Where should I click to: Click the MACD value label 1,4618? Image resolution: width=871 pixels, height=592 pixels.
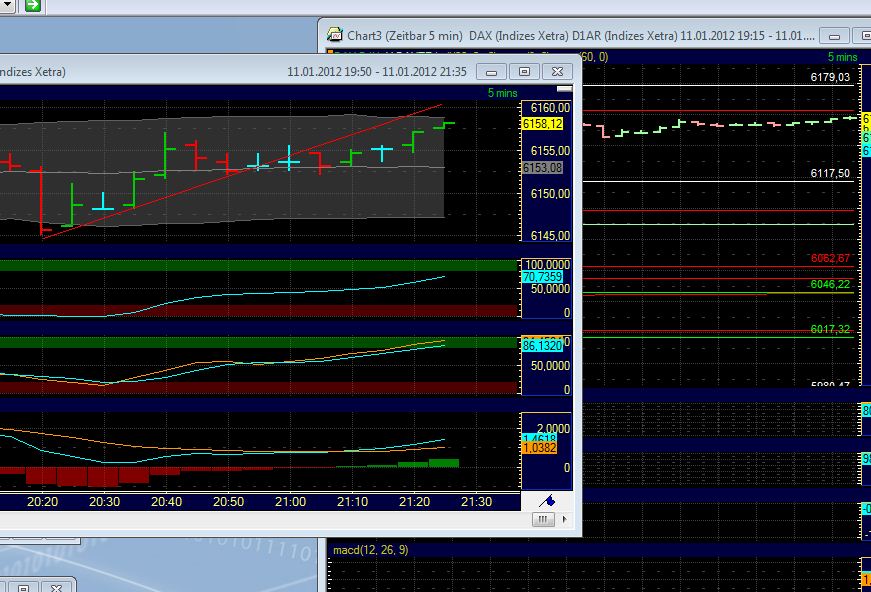540,437
